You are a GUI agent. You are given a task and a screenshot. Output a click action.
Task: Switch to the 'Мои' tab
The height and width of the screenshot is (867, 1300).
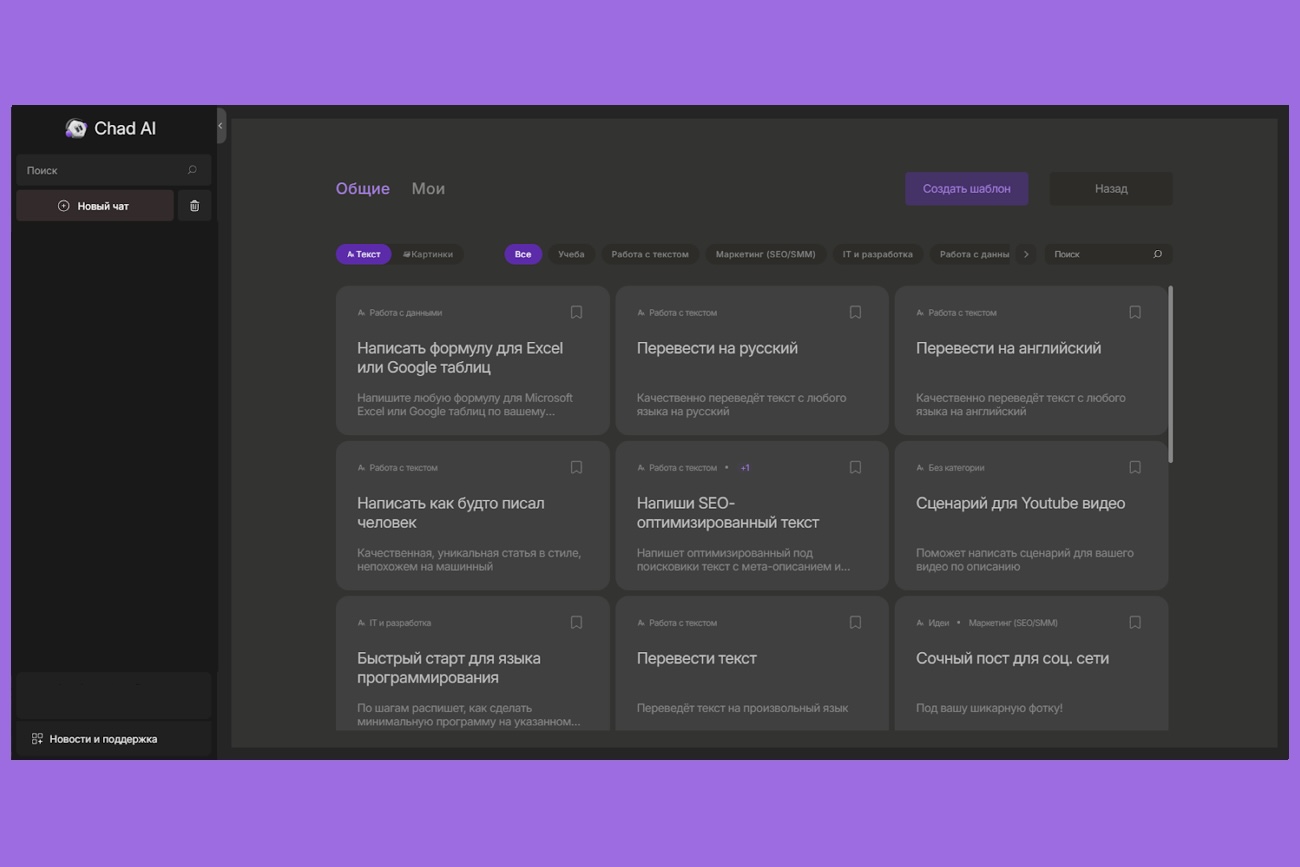pyautogui.click(x=428, y=188)
